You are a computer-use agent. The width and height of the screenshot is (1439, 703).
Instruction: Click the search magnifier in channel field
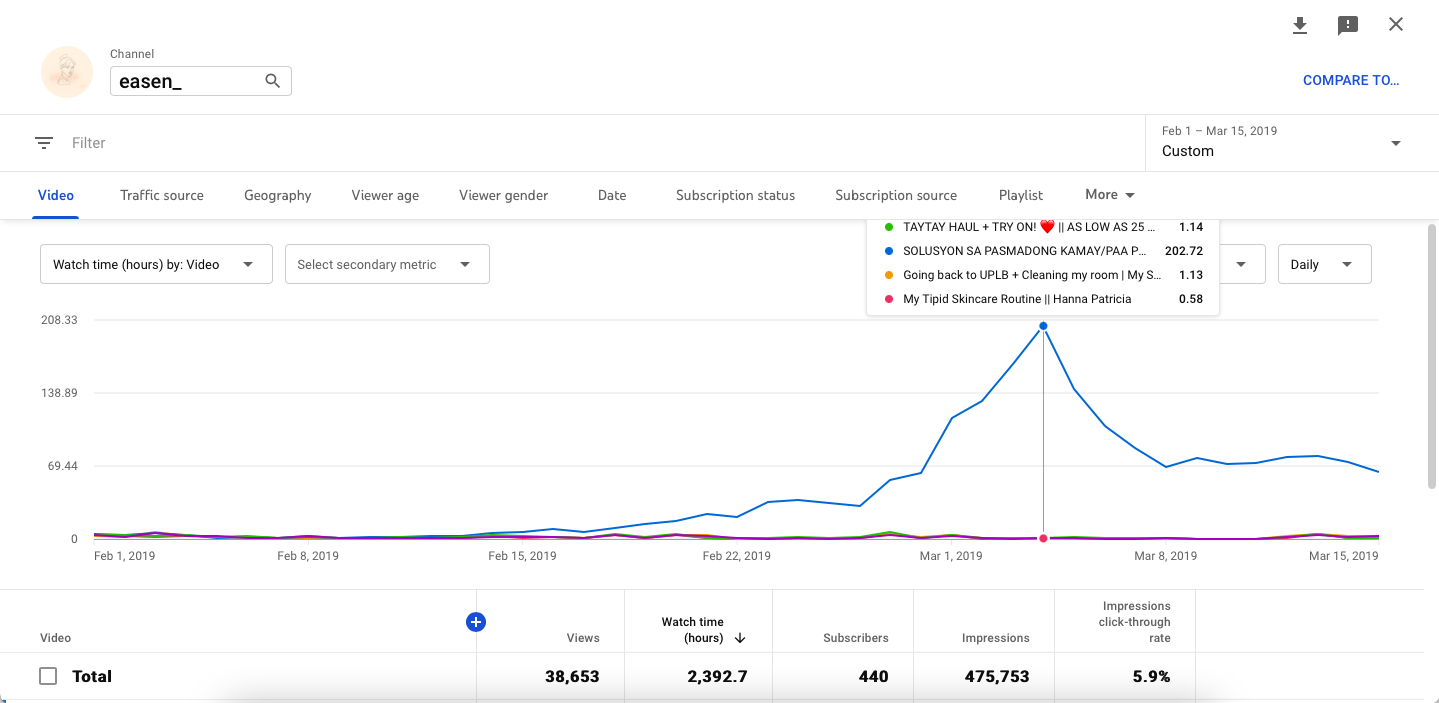[272, 81]
